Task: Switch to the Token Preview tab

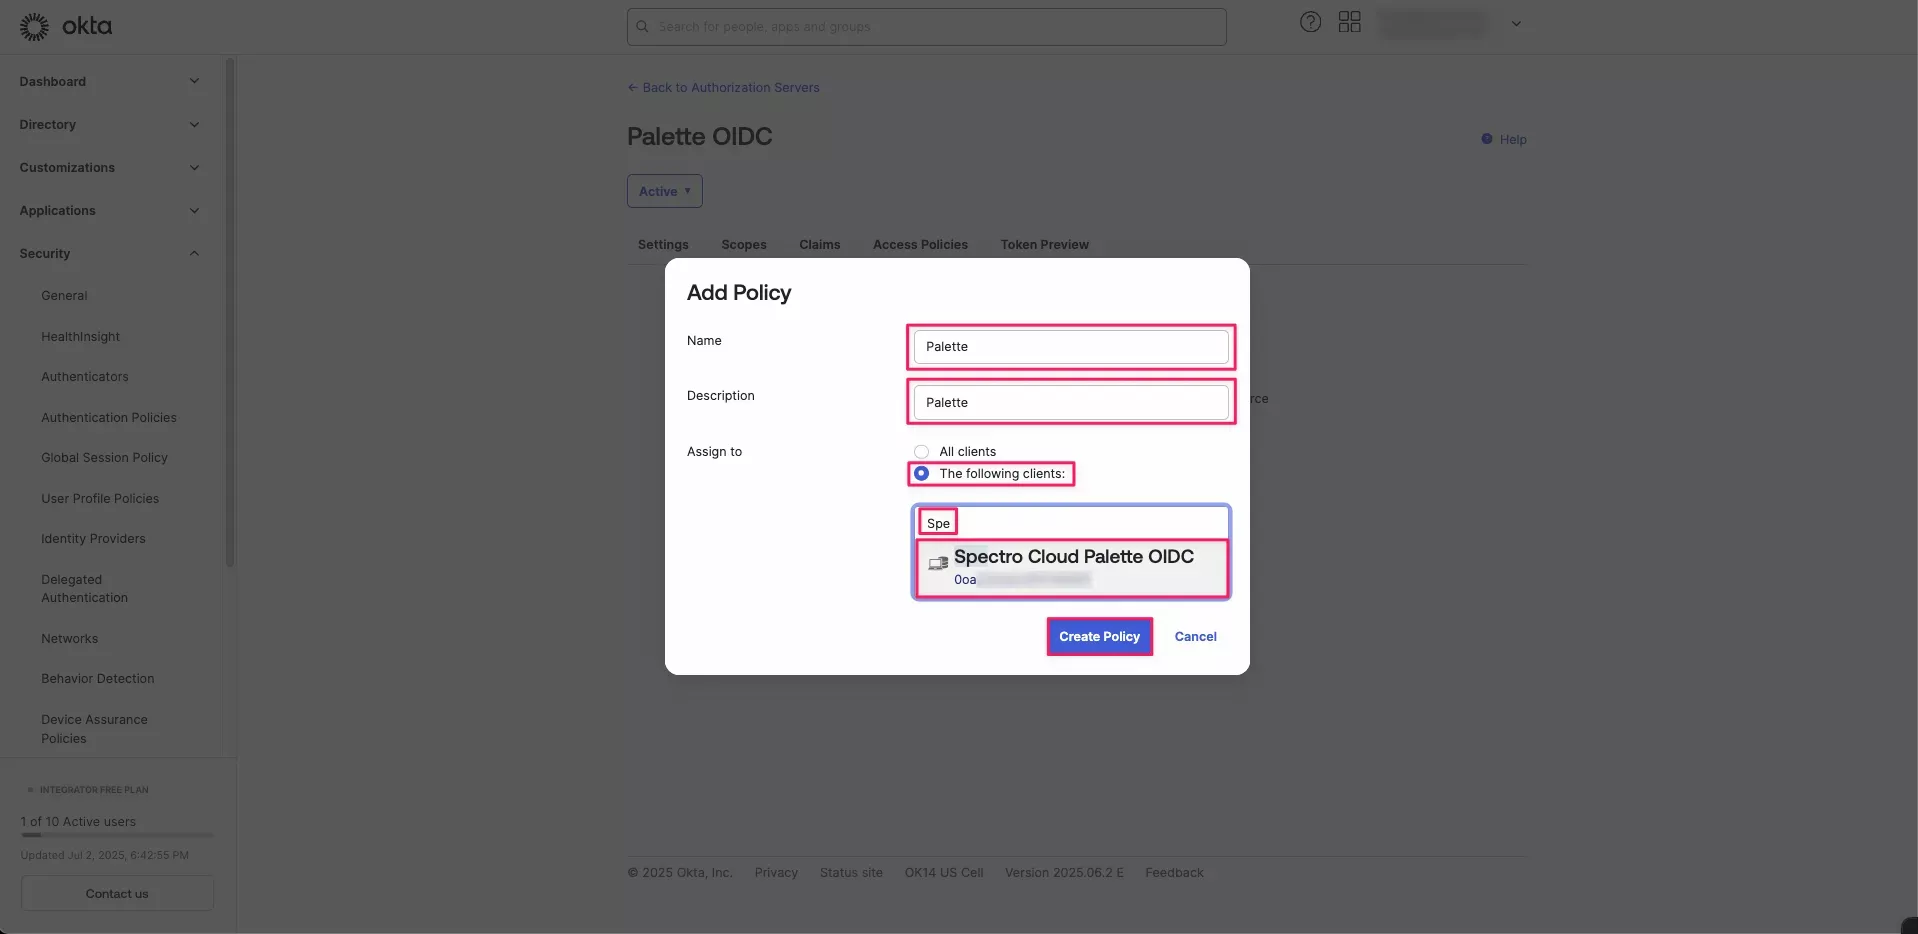Action: point(1045,244)
